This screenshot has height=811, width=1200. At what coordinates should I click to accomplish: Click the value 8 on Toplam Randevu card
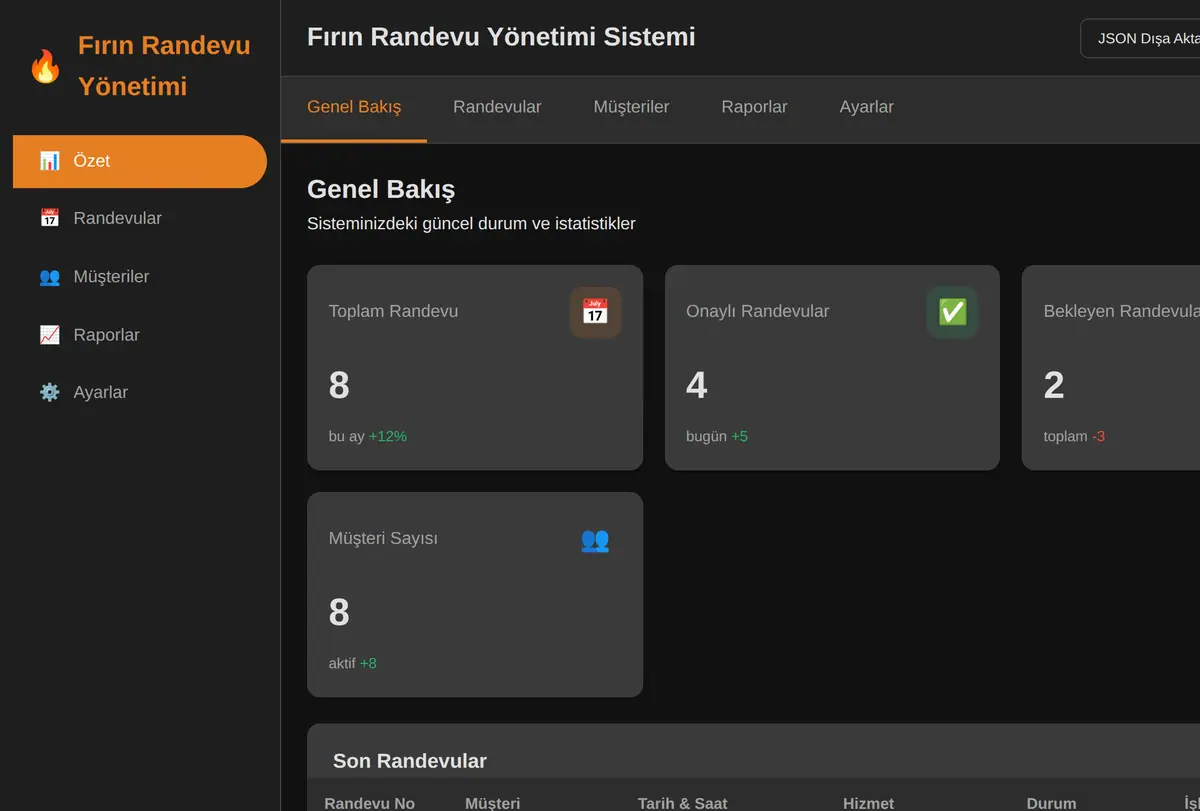point(339,385)
